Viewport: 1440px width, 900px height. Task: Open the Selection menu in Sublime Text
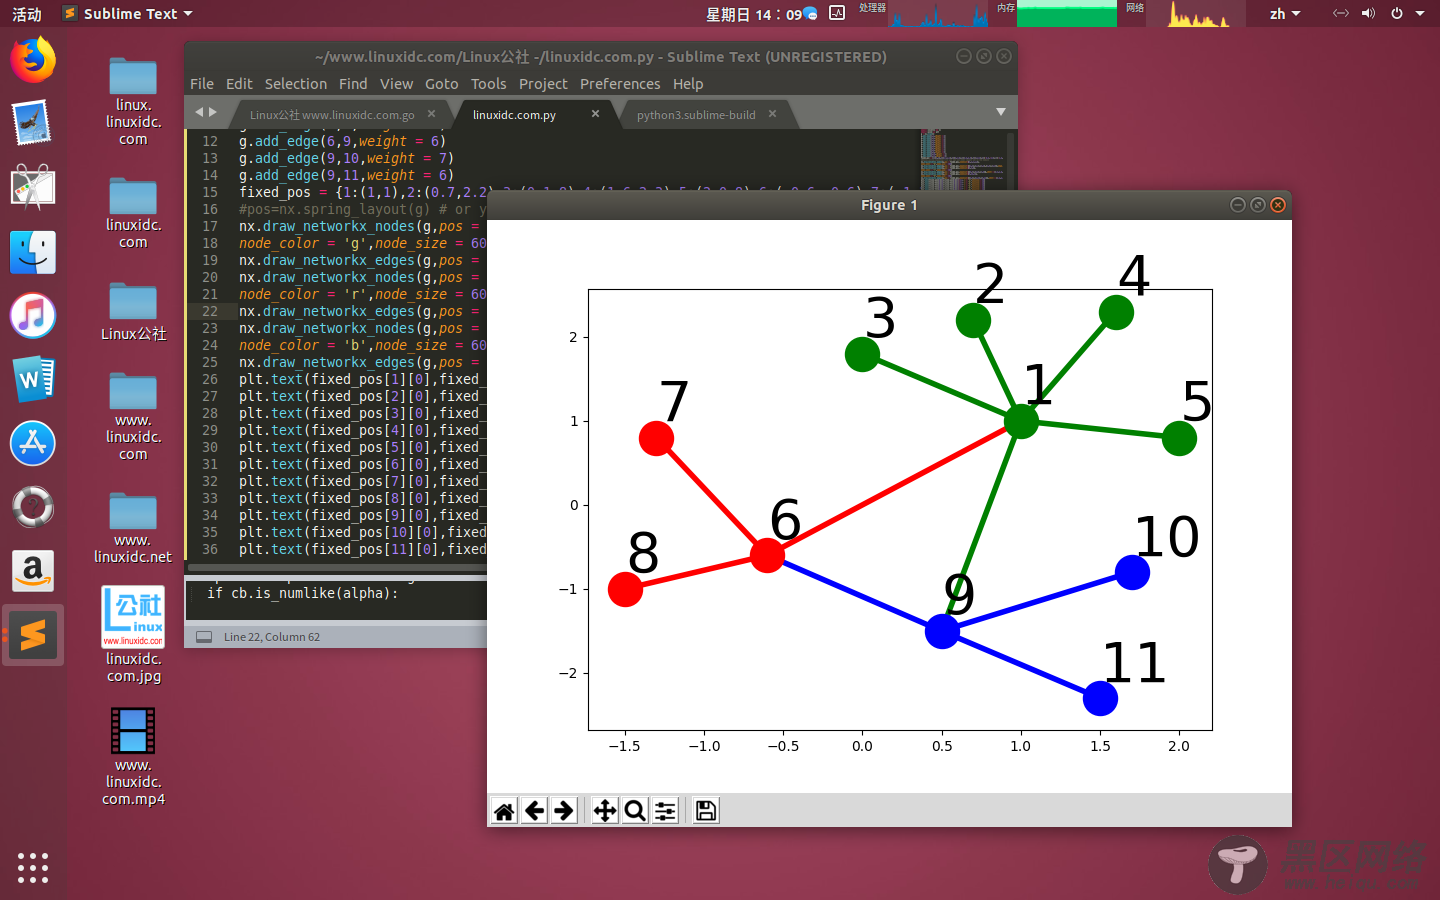pos(296,84)
